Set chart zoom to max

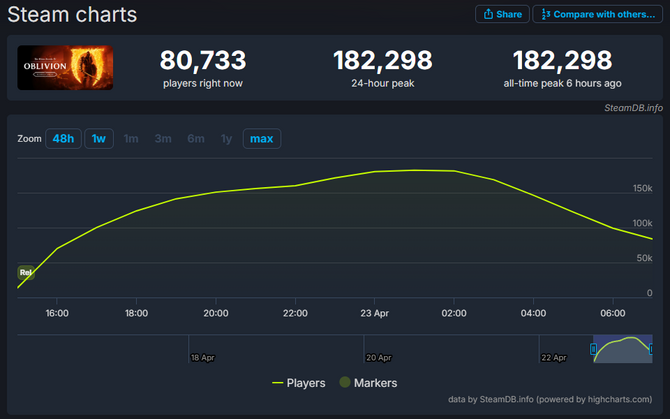click(x=262, y=139)
